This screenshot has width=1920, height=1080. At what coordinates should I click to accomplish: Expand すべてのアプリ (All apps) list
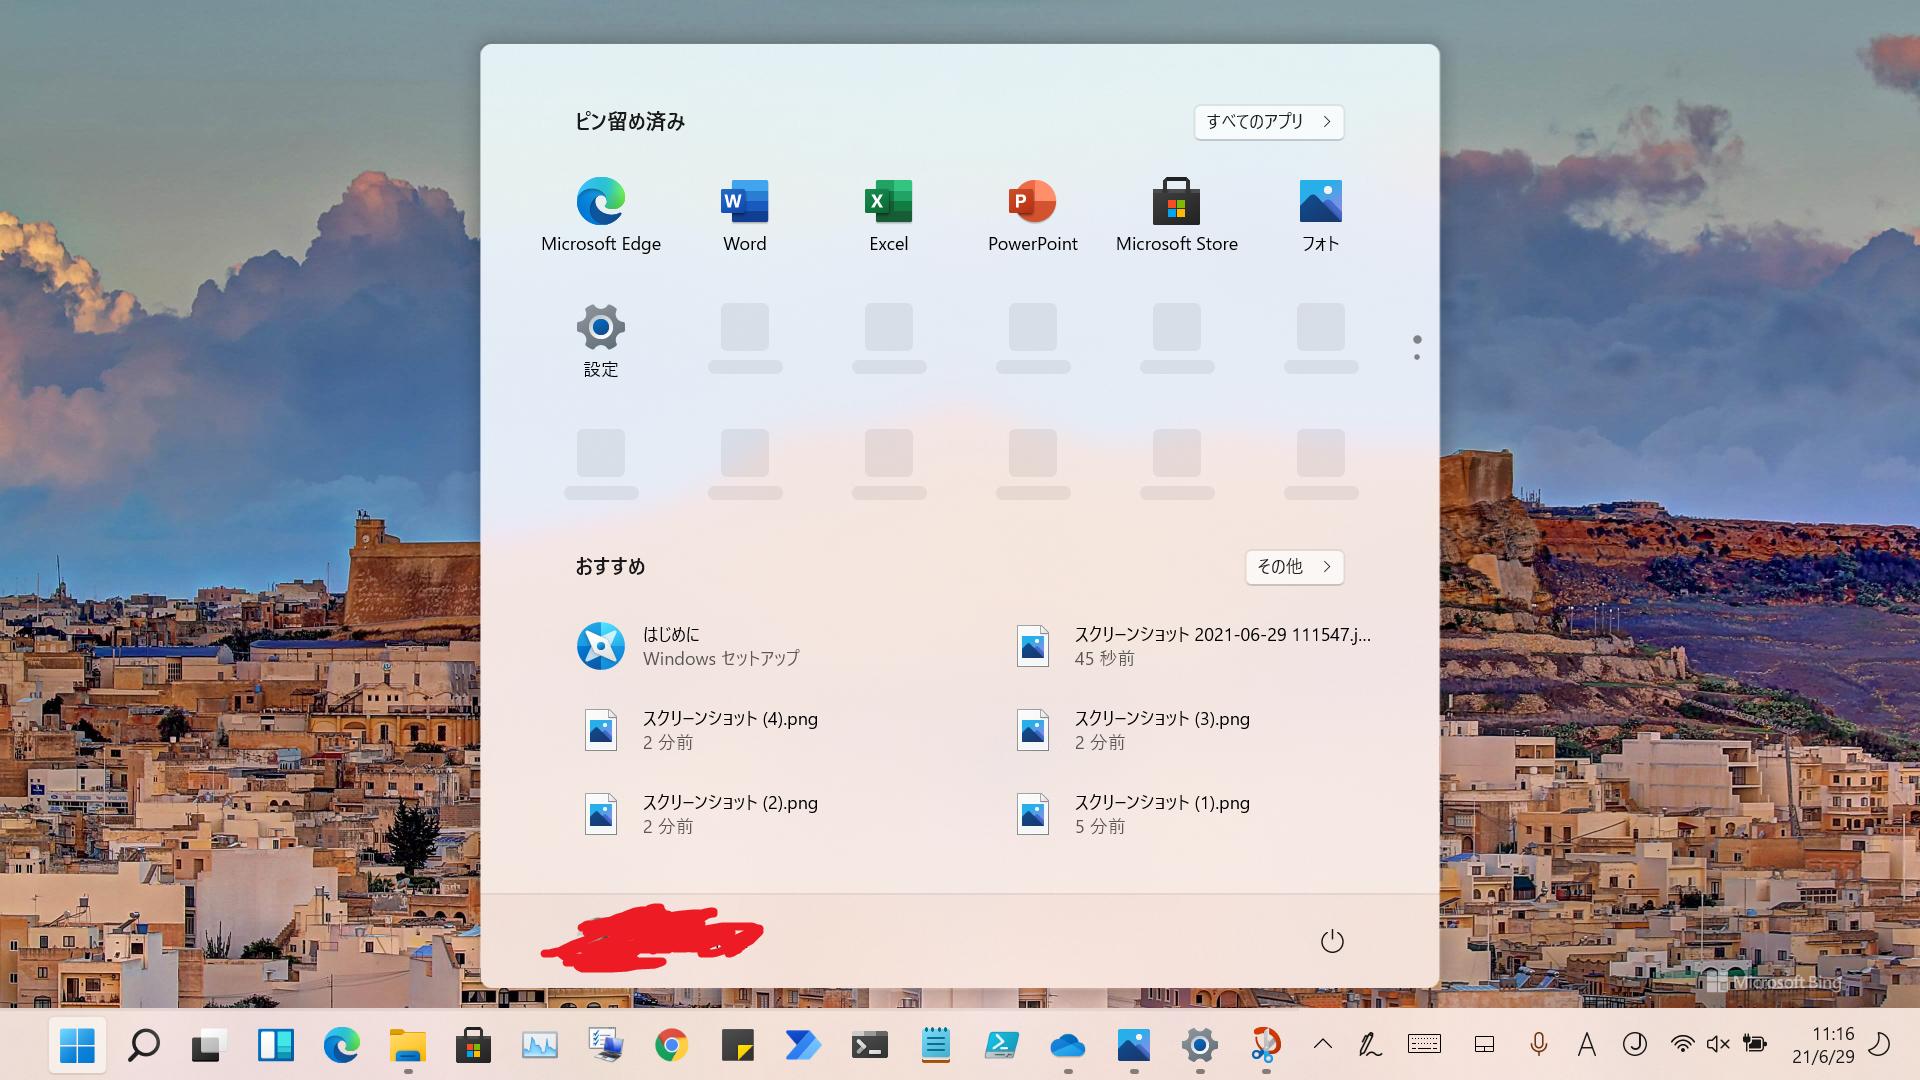[1268, 122]
